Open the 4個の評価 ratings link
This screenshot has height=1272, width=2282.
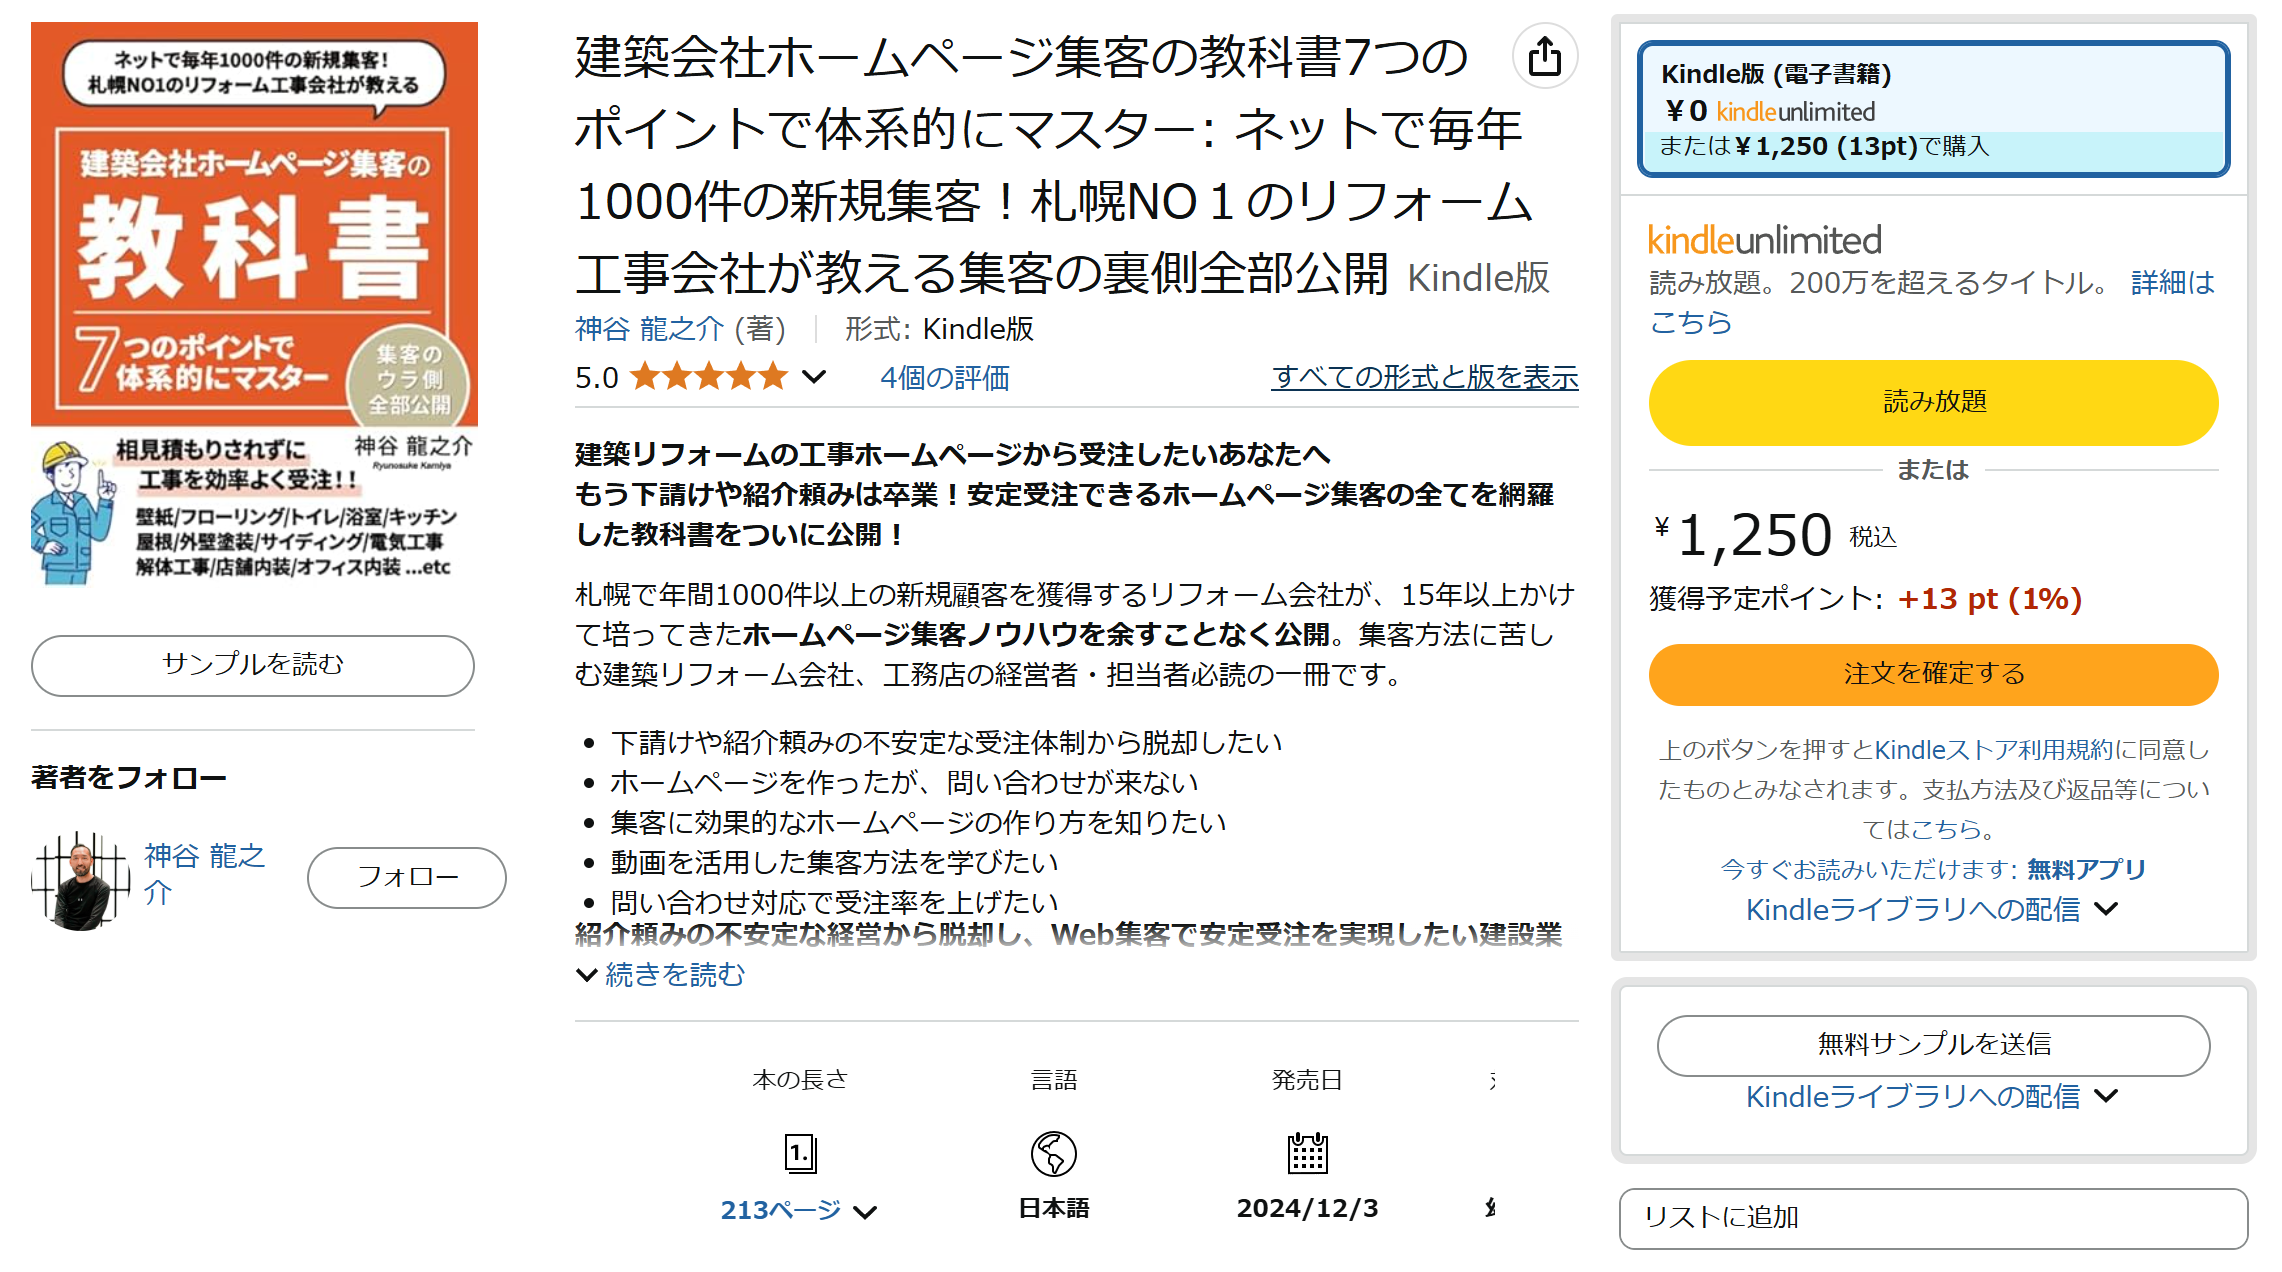(x=944, y=378)
